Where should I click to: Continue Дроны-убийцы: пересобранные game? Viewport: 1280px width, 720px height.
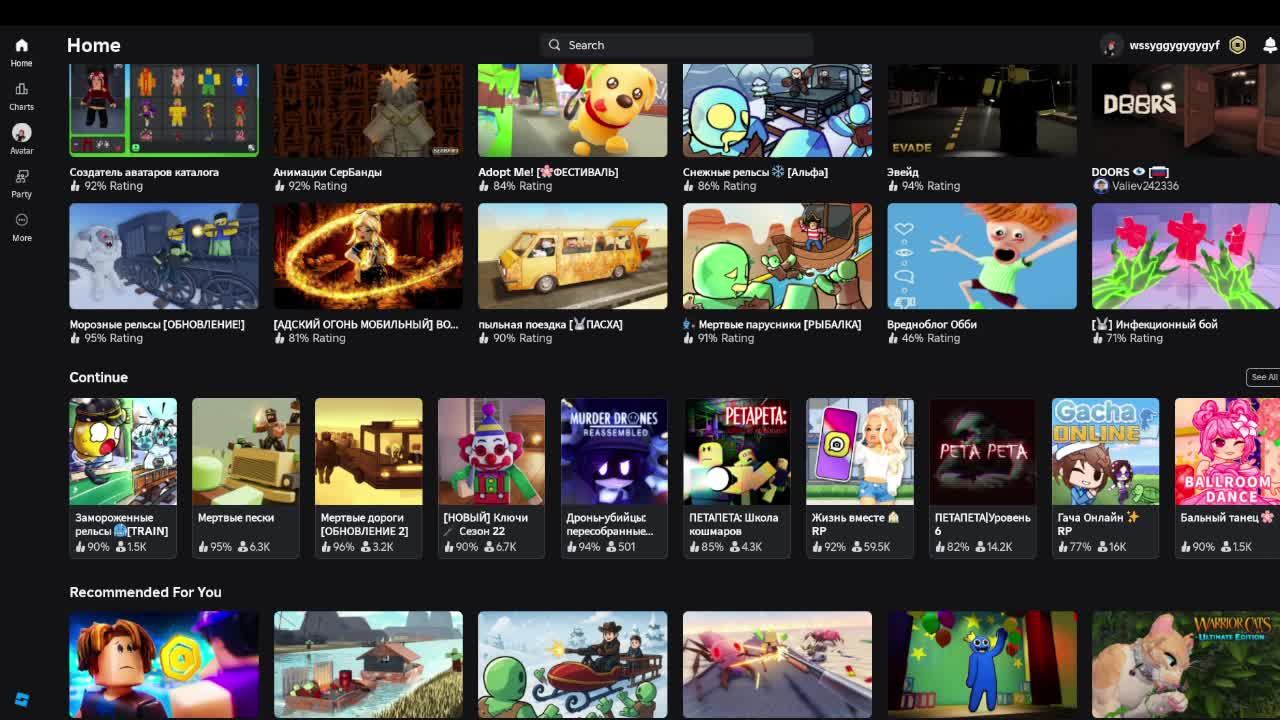(x=614, y=477)
